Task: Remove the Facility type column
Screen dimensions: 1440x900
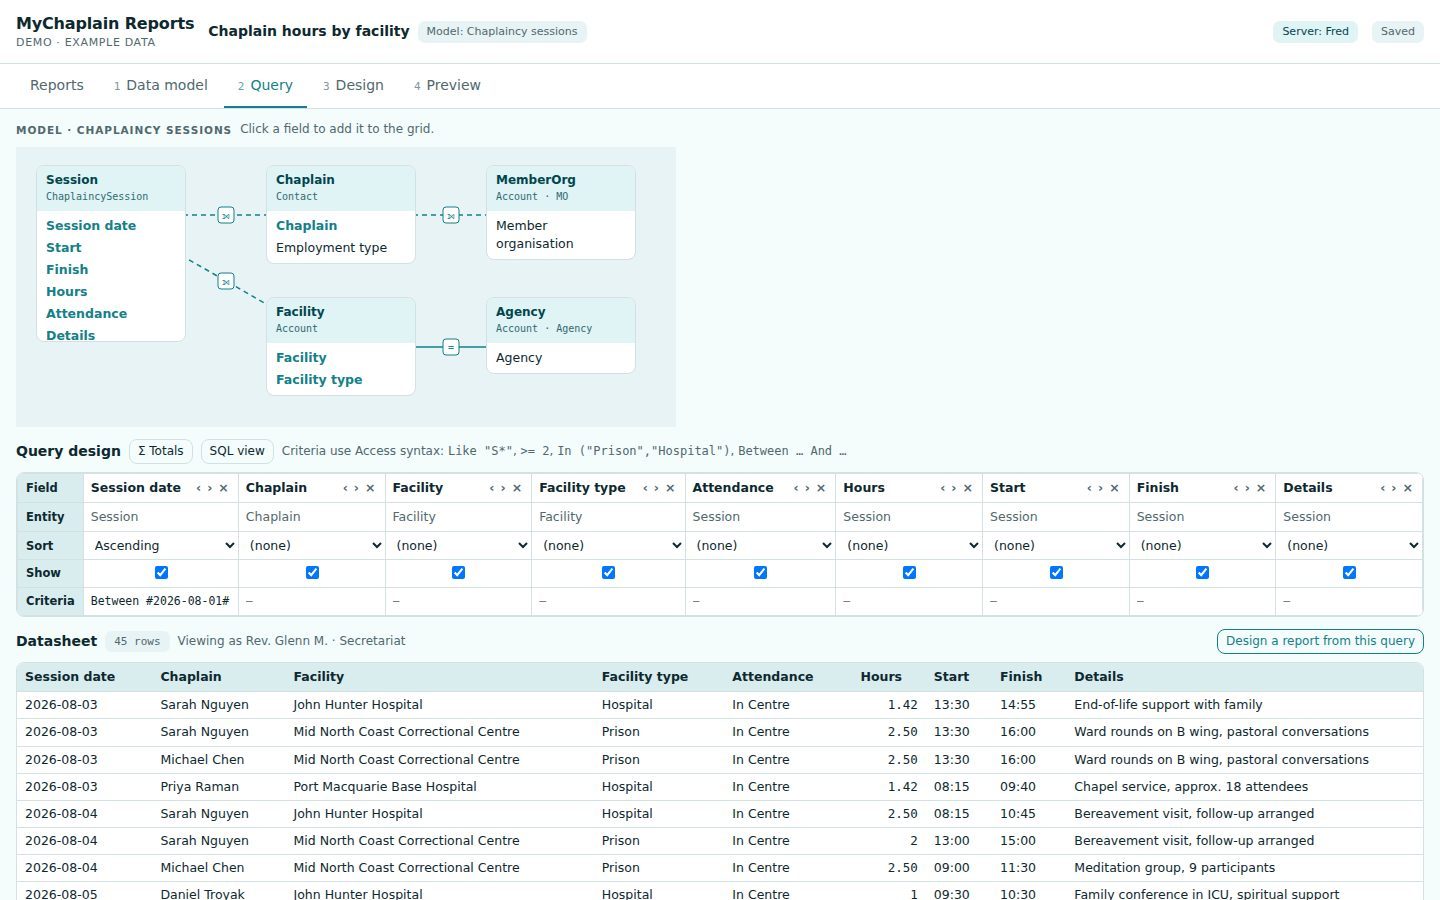Action: pyautogui.click(x=670, y=488)
